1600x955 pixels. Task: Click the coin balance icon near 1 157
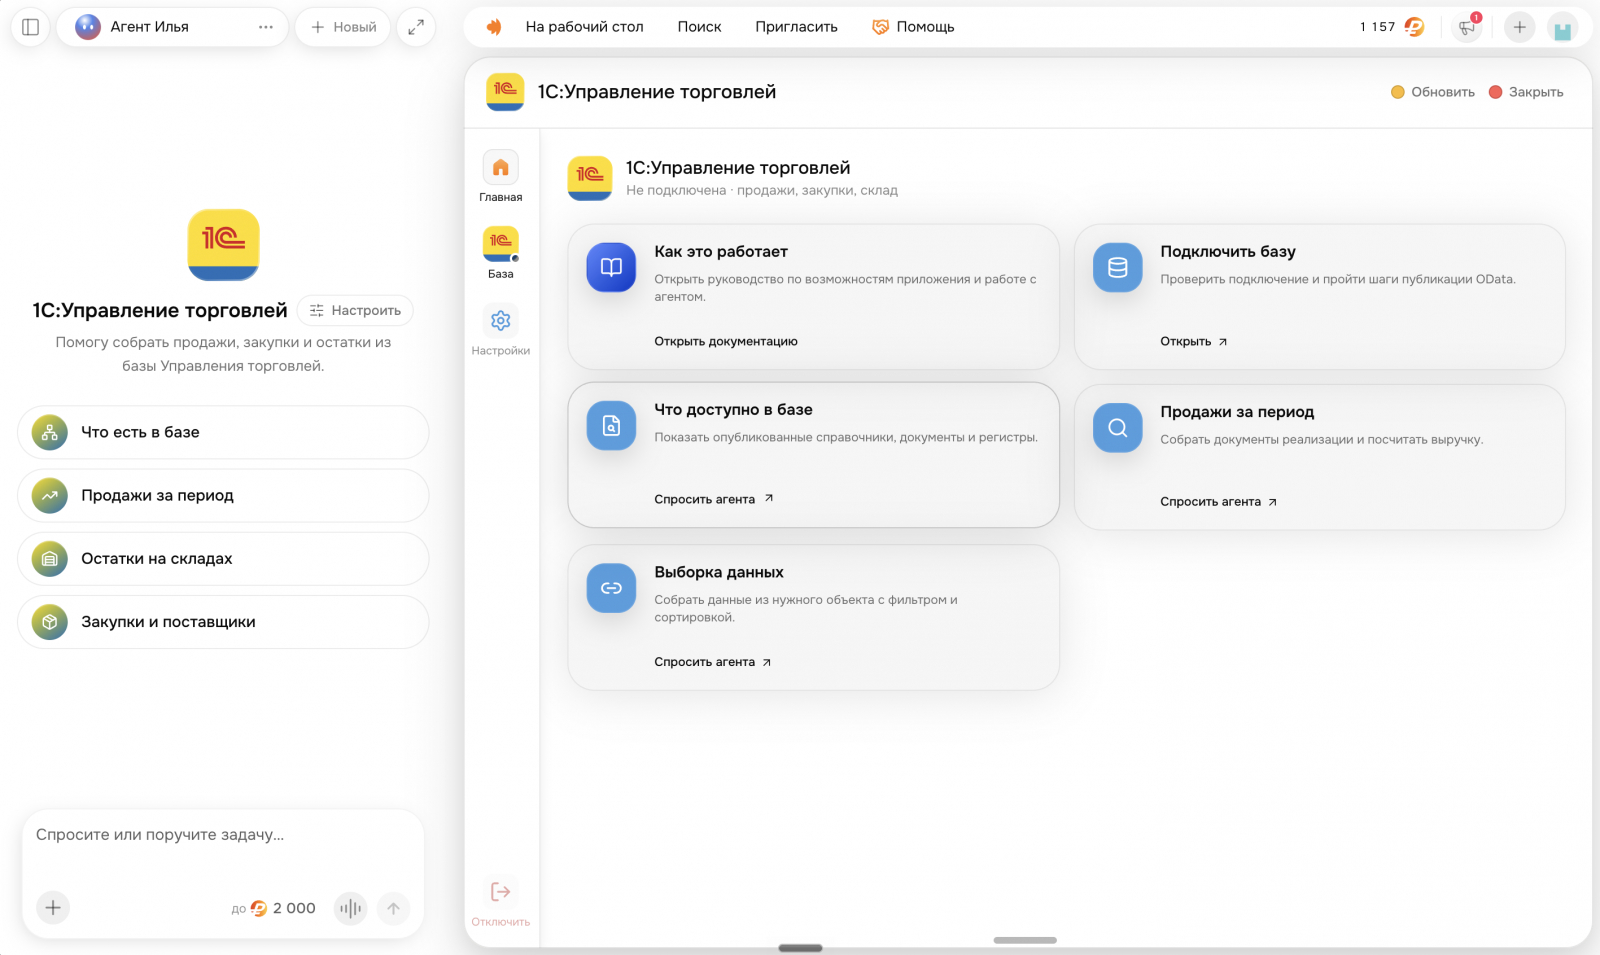click(1414, 27)
